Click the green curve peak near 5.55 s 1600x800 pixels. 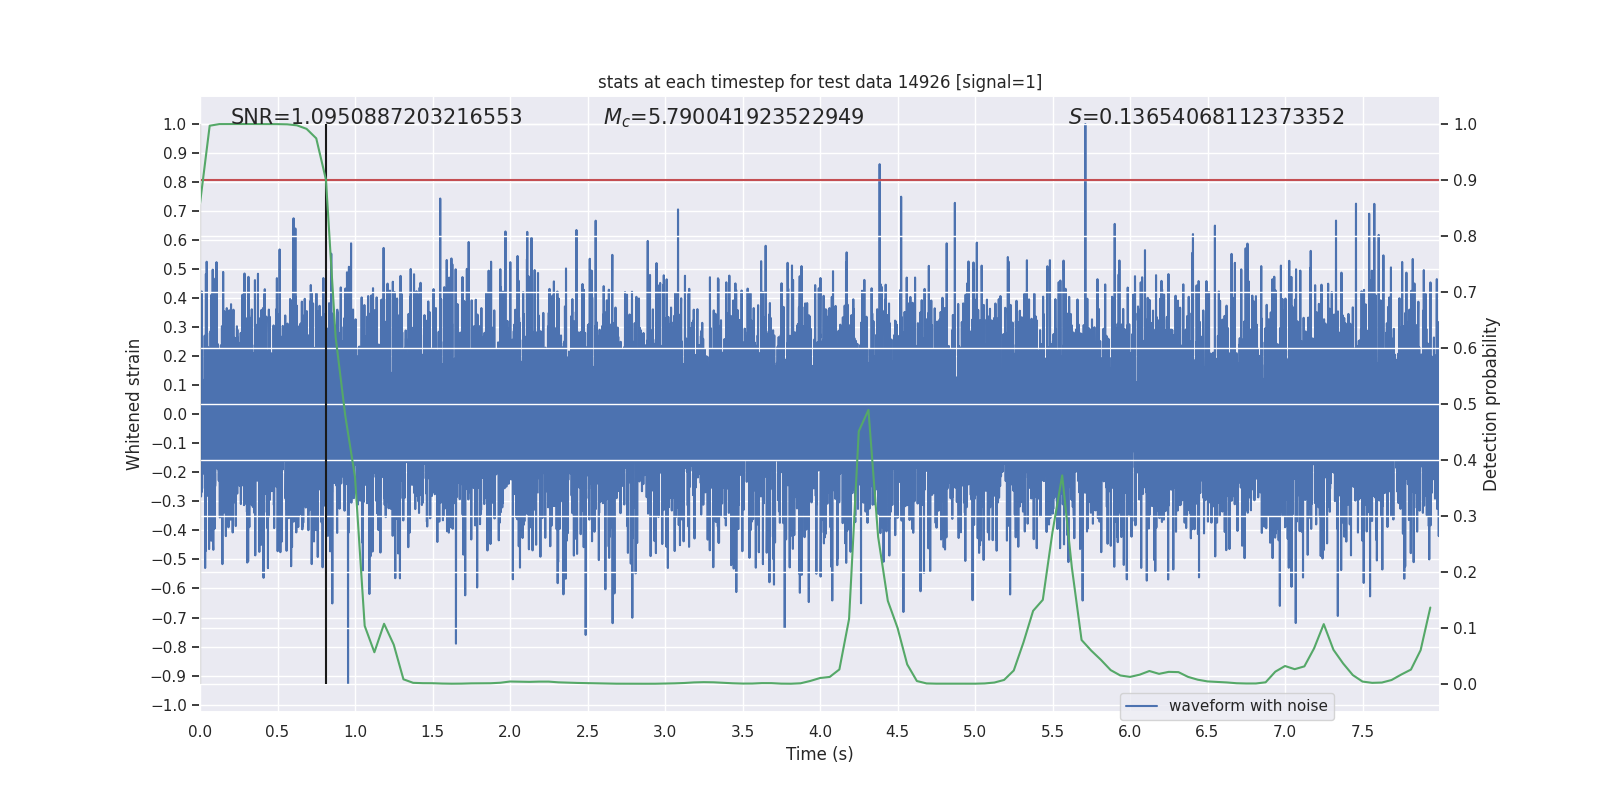tap(1062, 476)
